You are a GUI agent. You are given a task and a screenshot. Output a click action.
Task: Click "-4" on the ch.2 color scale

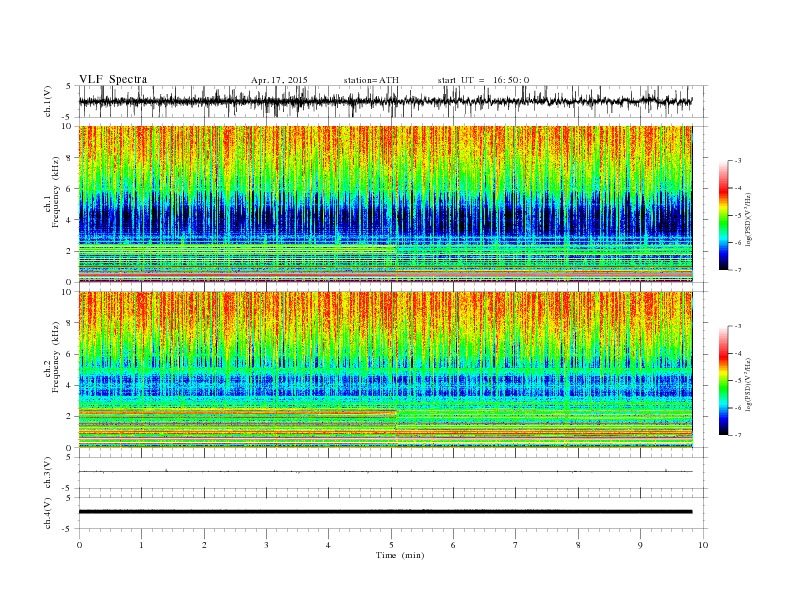click(737, 353)
